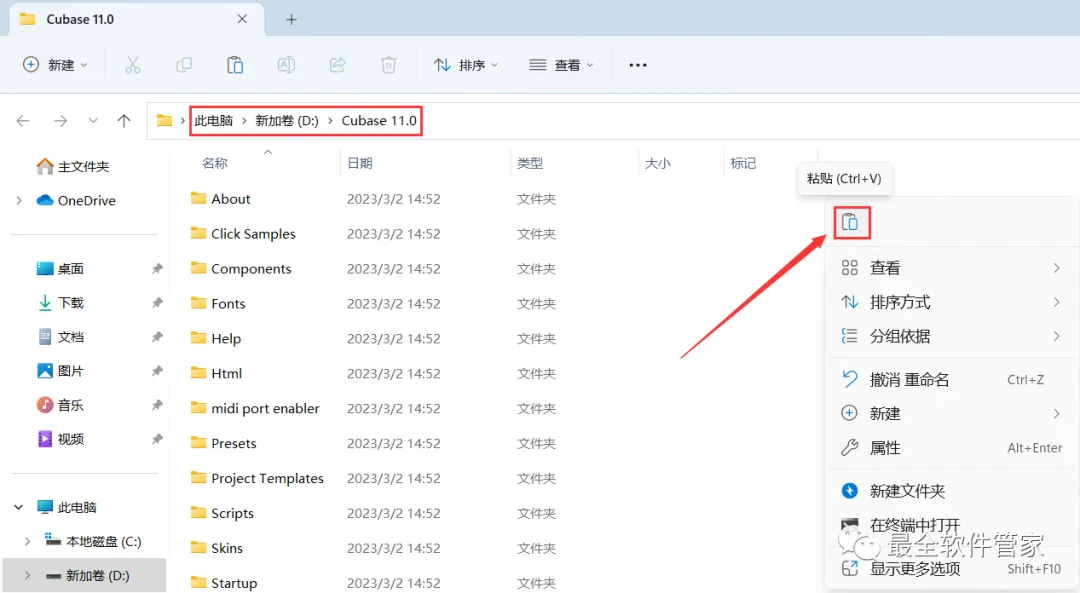Open 桌面 in the sidebar

[60, 269]
